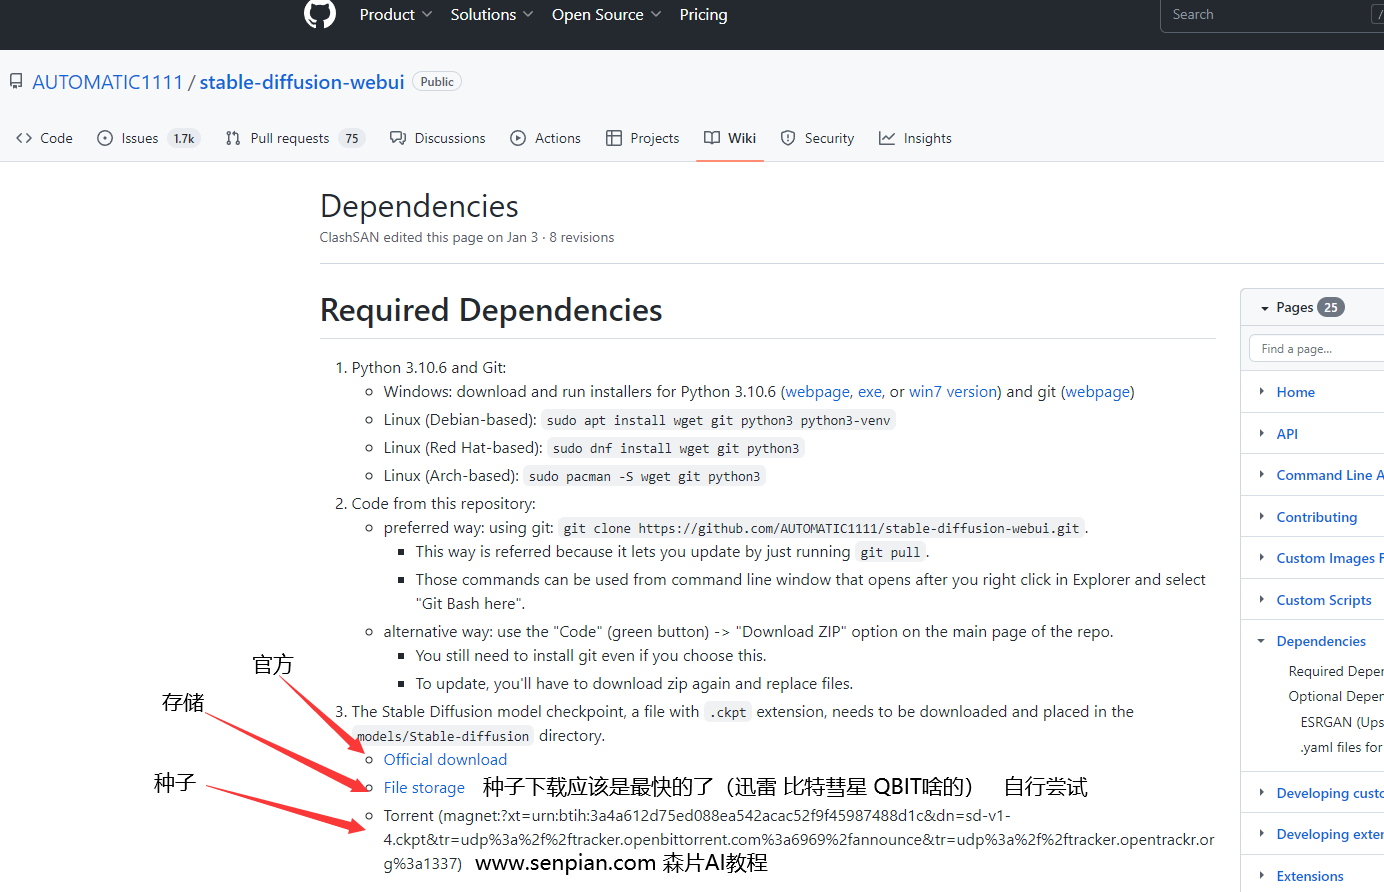
Task: Open the File storage link
Action: pos(424,788)
